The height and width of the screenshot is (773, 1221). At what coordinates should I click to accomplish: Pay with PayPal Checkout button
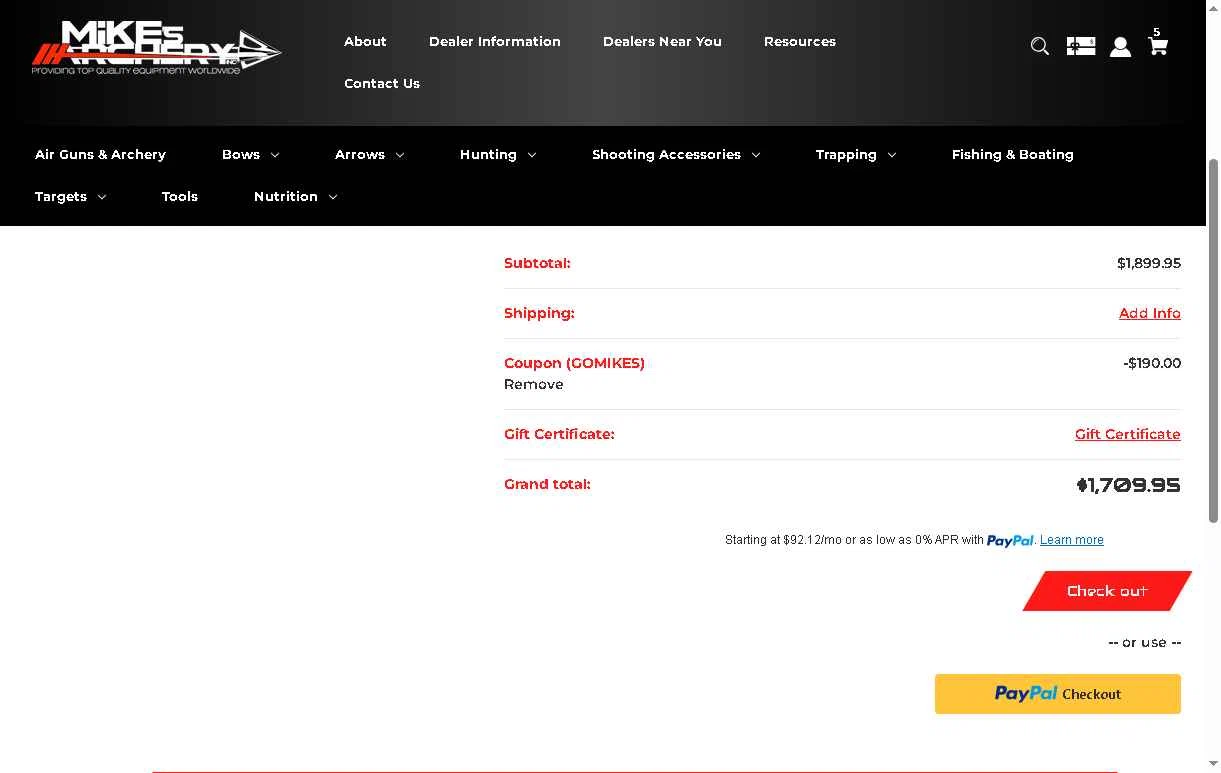pos(1058,694)
